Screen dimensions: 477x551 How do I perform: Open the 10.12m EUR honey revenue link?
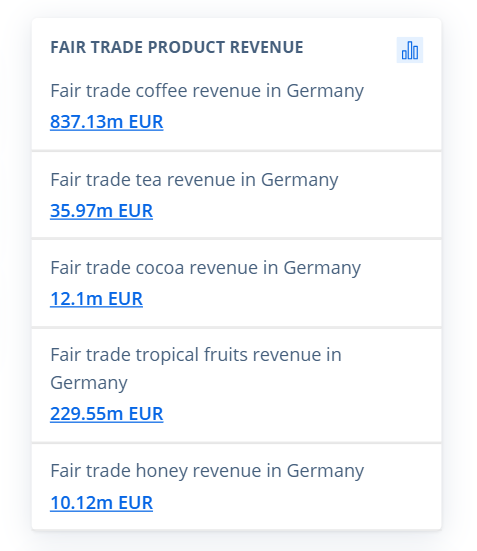point(101,502)
